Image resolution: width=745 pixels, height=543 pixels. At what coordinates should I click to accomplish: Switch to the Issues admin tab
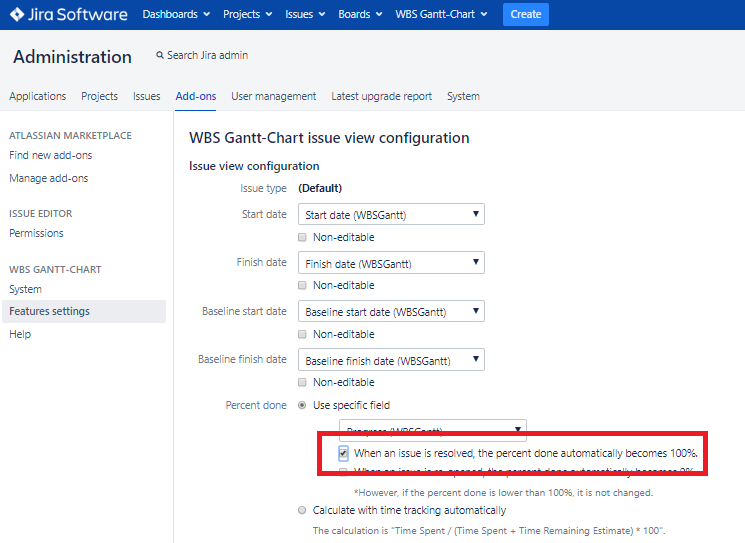pos(146,96)
